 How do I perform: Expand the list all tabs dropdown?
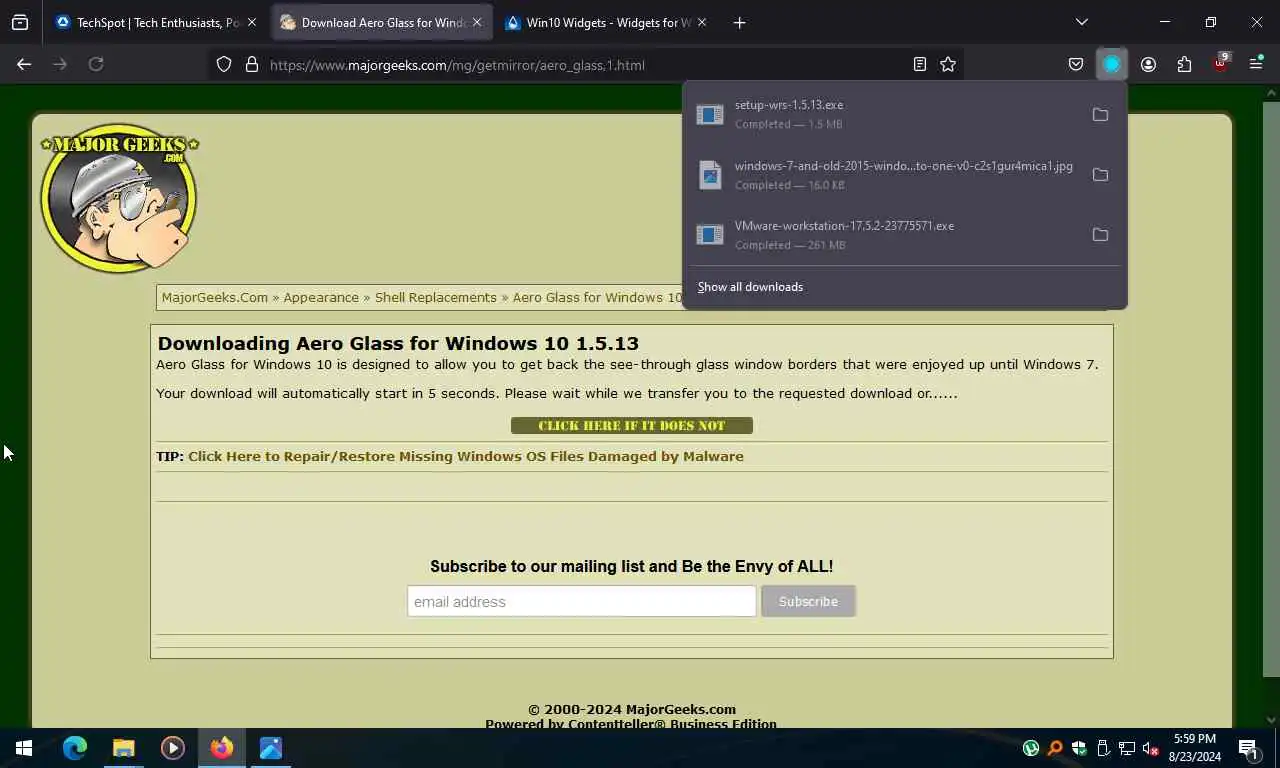1081,22
